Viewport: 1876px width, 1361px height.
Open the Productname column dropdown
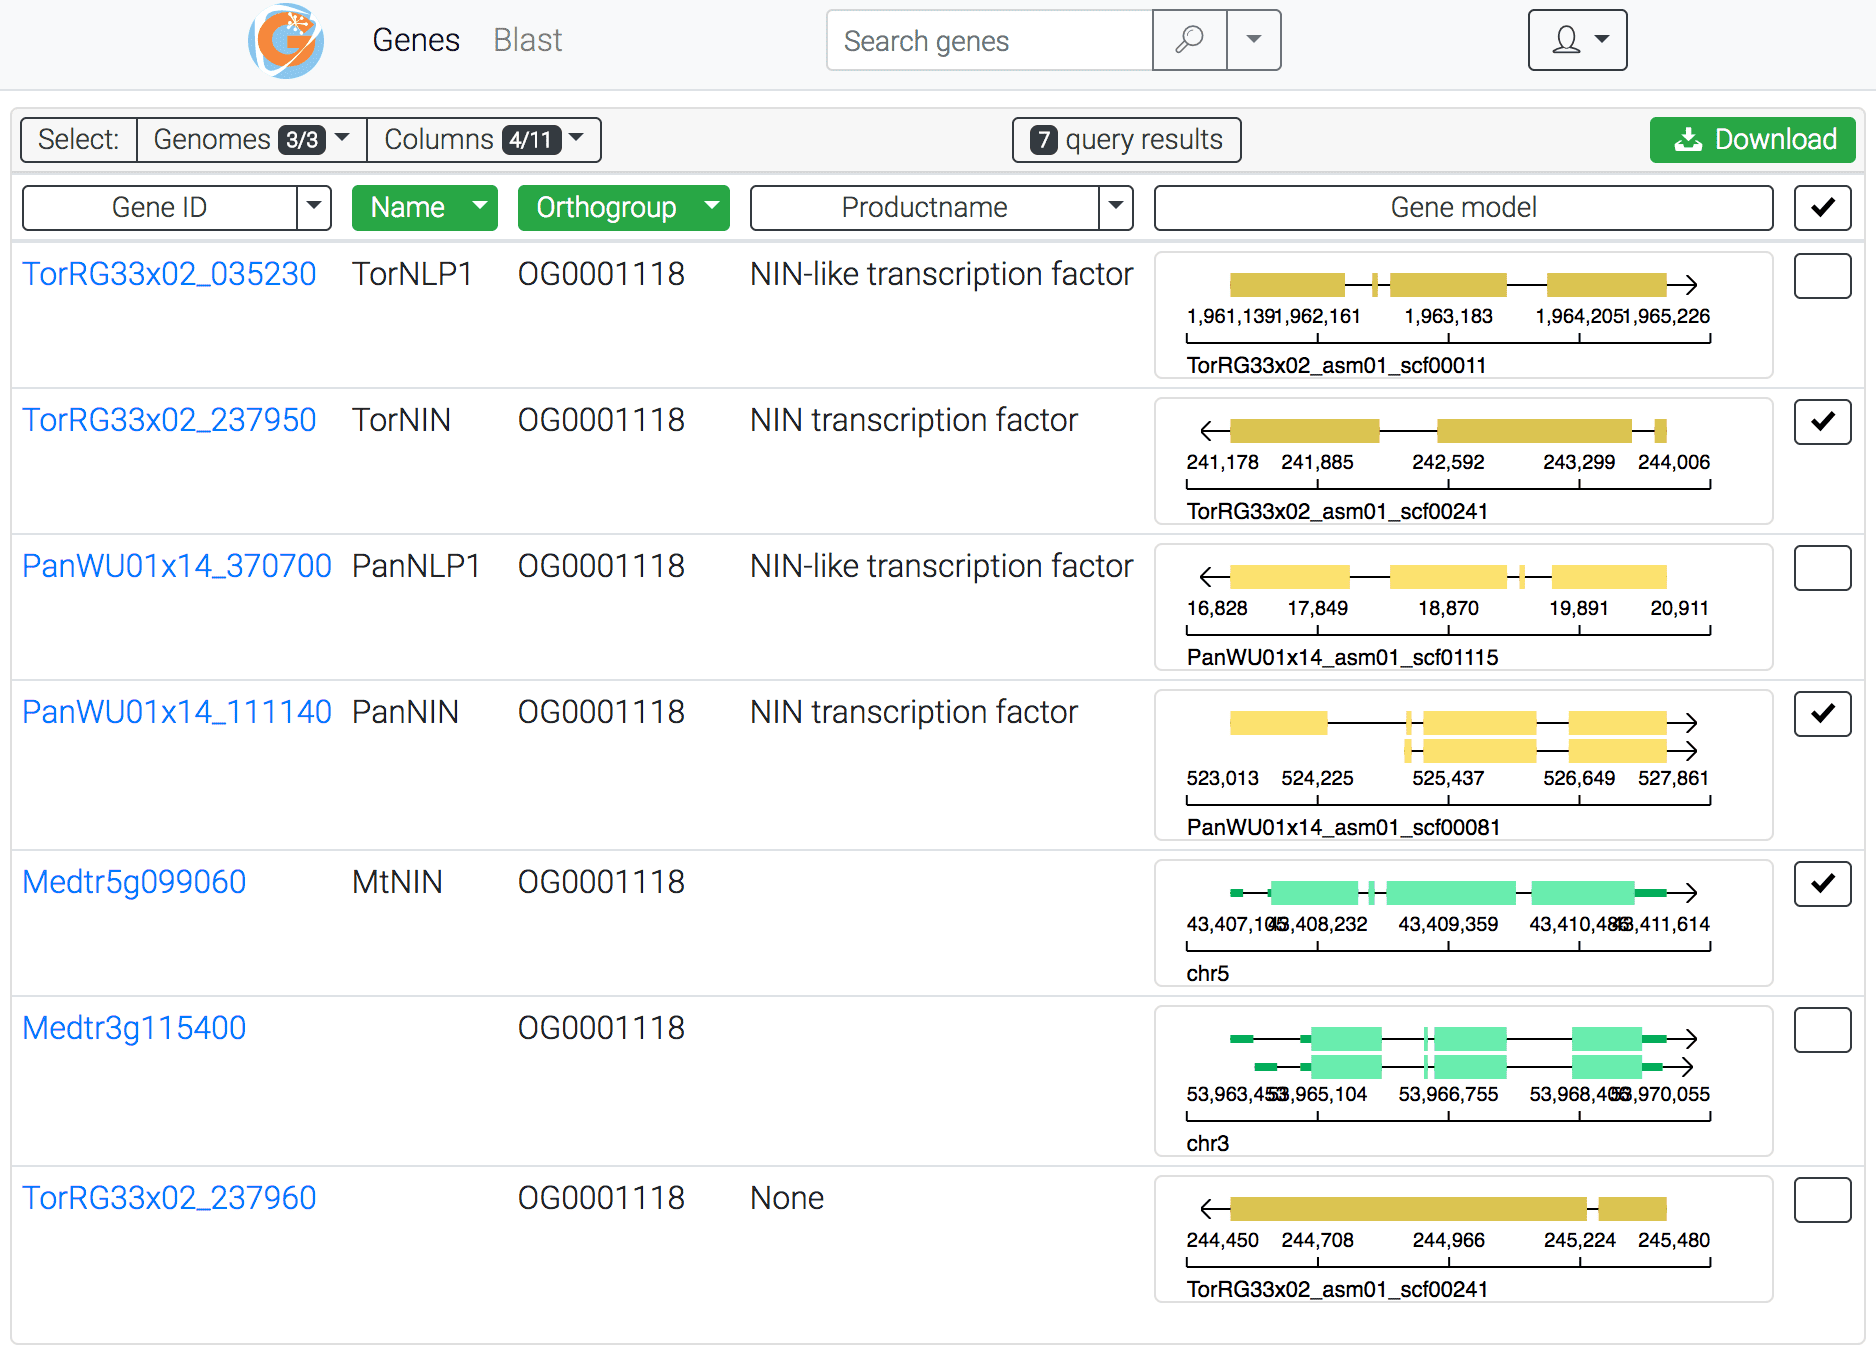1116,207
